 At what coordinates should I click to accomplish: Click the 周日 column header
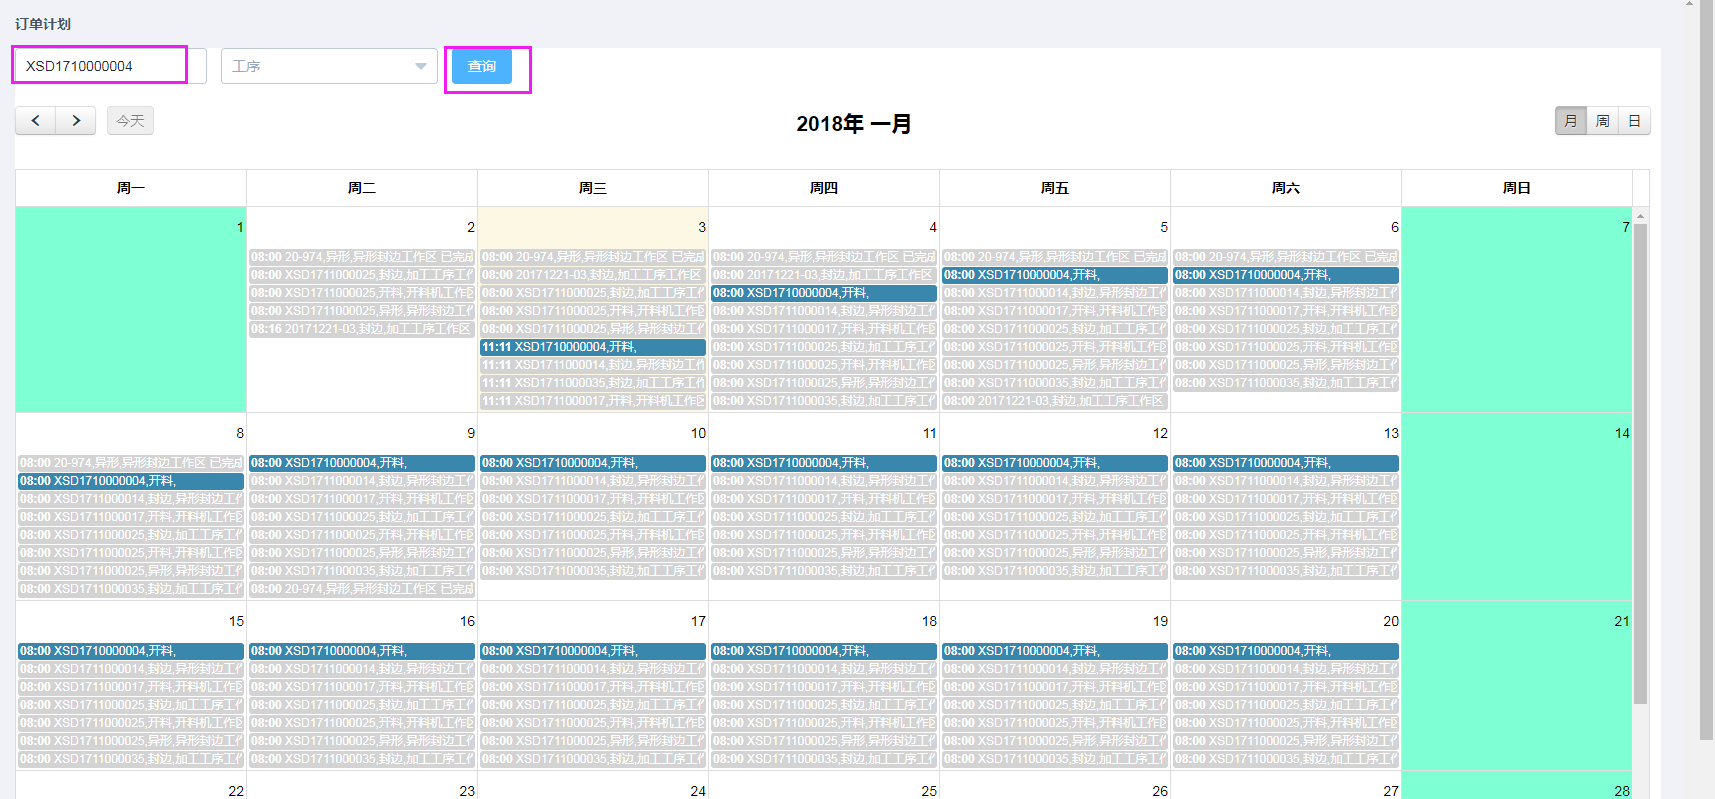click(x=1516, y=188)
